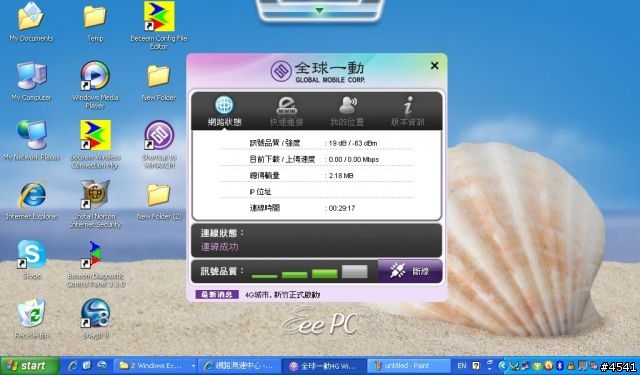
Task: Click the 19 dB / -63 dBm value
Action: [353, 143]
